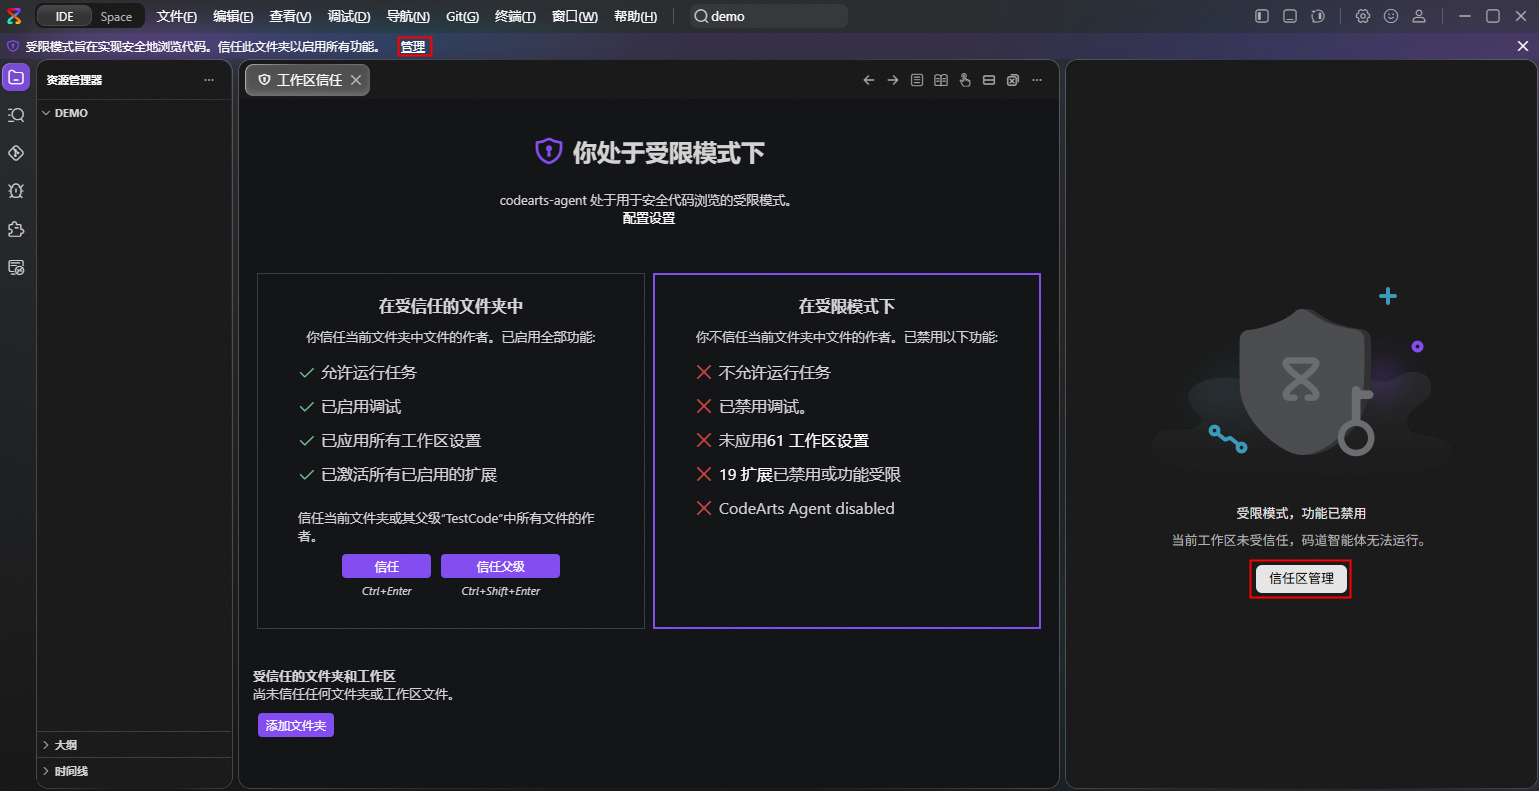Click the 受限模式，功能已禁用 text
Image resolution: width=1539 pixels, height=791 pixels.
coord(1301,513)
